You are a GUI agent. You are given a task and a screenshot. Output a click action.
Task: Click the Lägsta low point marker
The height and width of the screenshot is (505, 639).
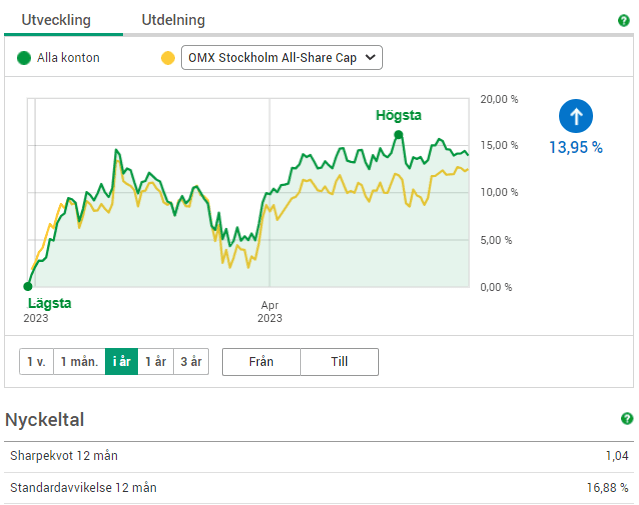(x=28, y=286)
